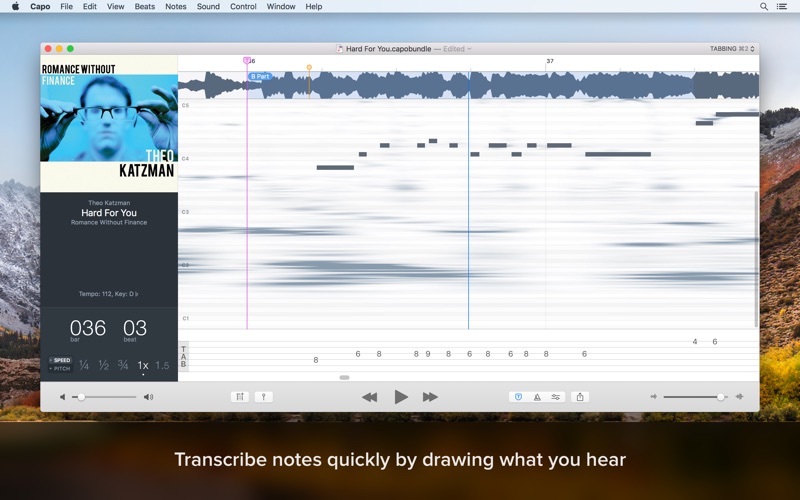Click the blue playhead line in waveform

coord(469,85)
